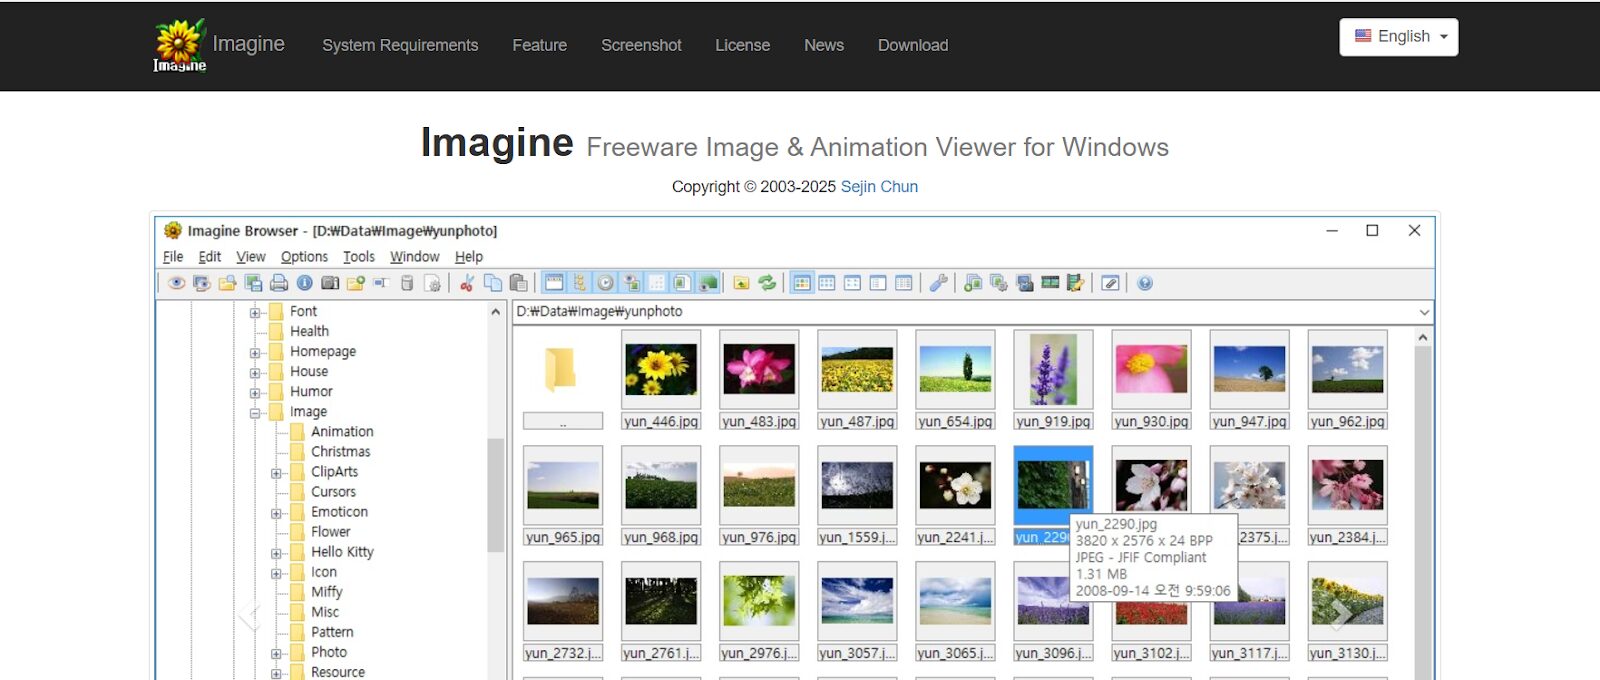The image size is (1600, 680).
Task: Click the green Refresh arrows icon
Action: coord(767,283)
